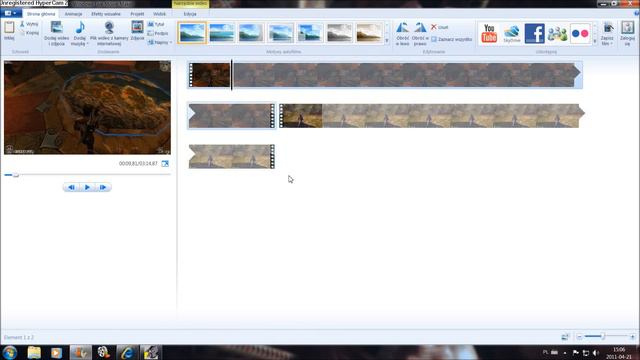Screen dimensions: 640x360
Task: Expand the sharing services gallery
Action: point(595,41)
